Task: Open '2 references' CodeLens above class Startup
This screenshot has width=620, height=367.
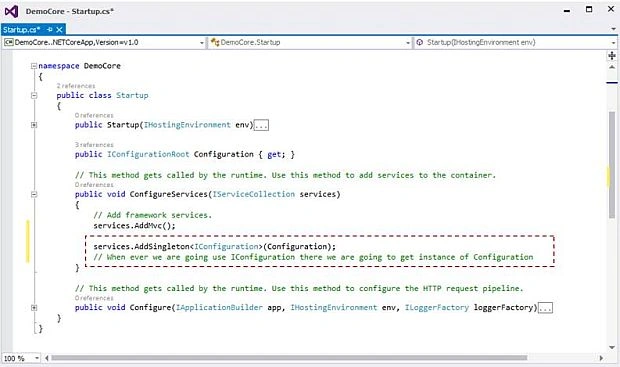Action: pos(76,86)
